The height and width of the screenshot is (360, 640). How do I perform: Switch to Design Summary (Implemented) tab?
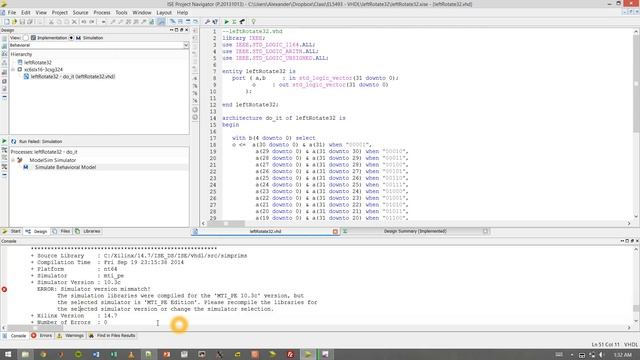pyautogui.click(x=415, y=231)
